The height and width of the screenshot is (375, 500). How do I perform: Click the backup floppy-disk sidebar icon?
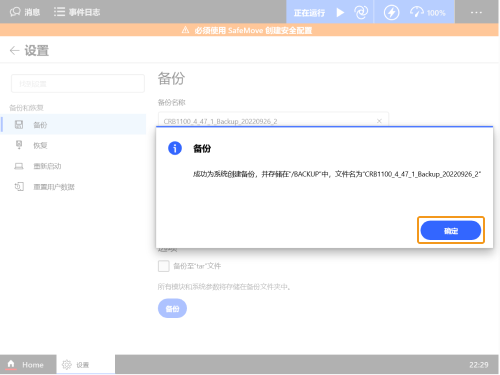click(x=19, y=125)
